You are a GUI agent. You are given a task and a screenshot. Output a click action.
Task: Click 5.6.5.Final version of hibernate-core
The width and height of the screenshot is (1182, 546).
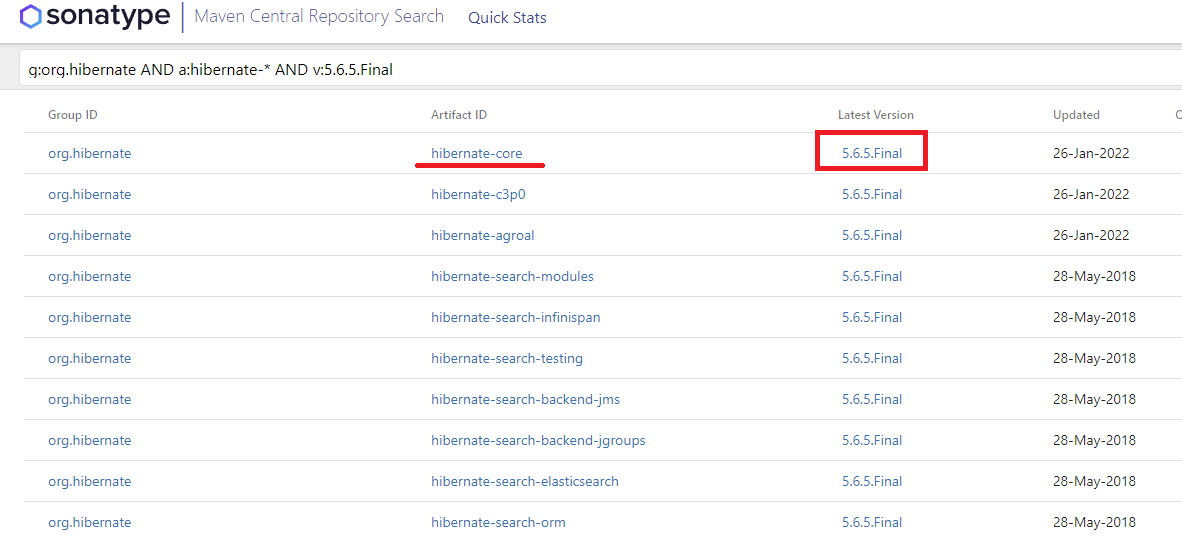[x=871, y=153]
